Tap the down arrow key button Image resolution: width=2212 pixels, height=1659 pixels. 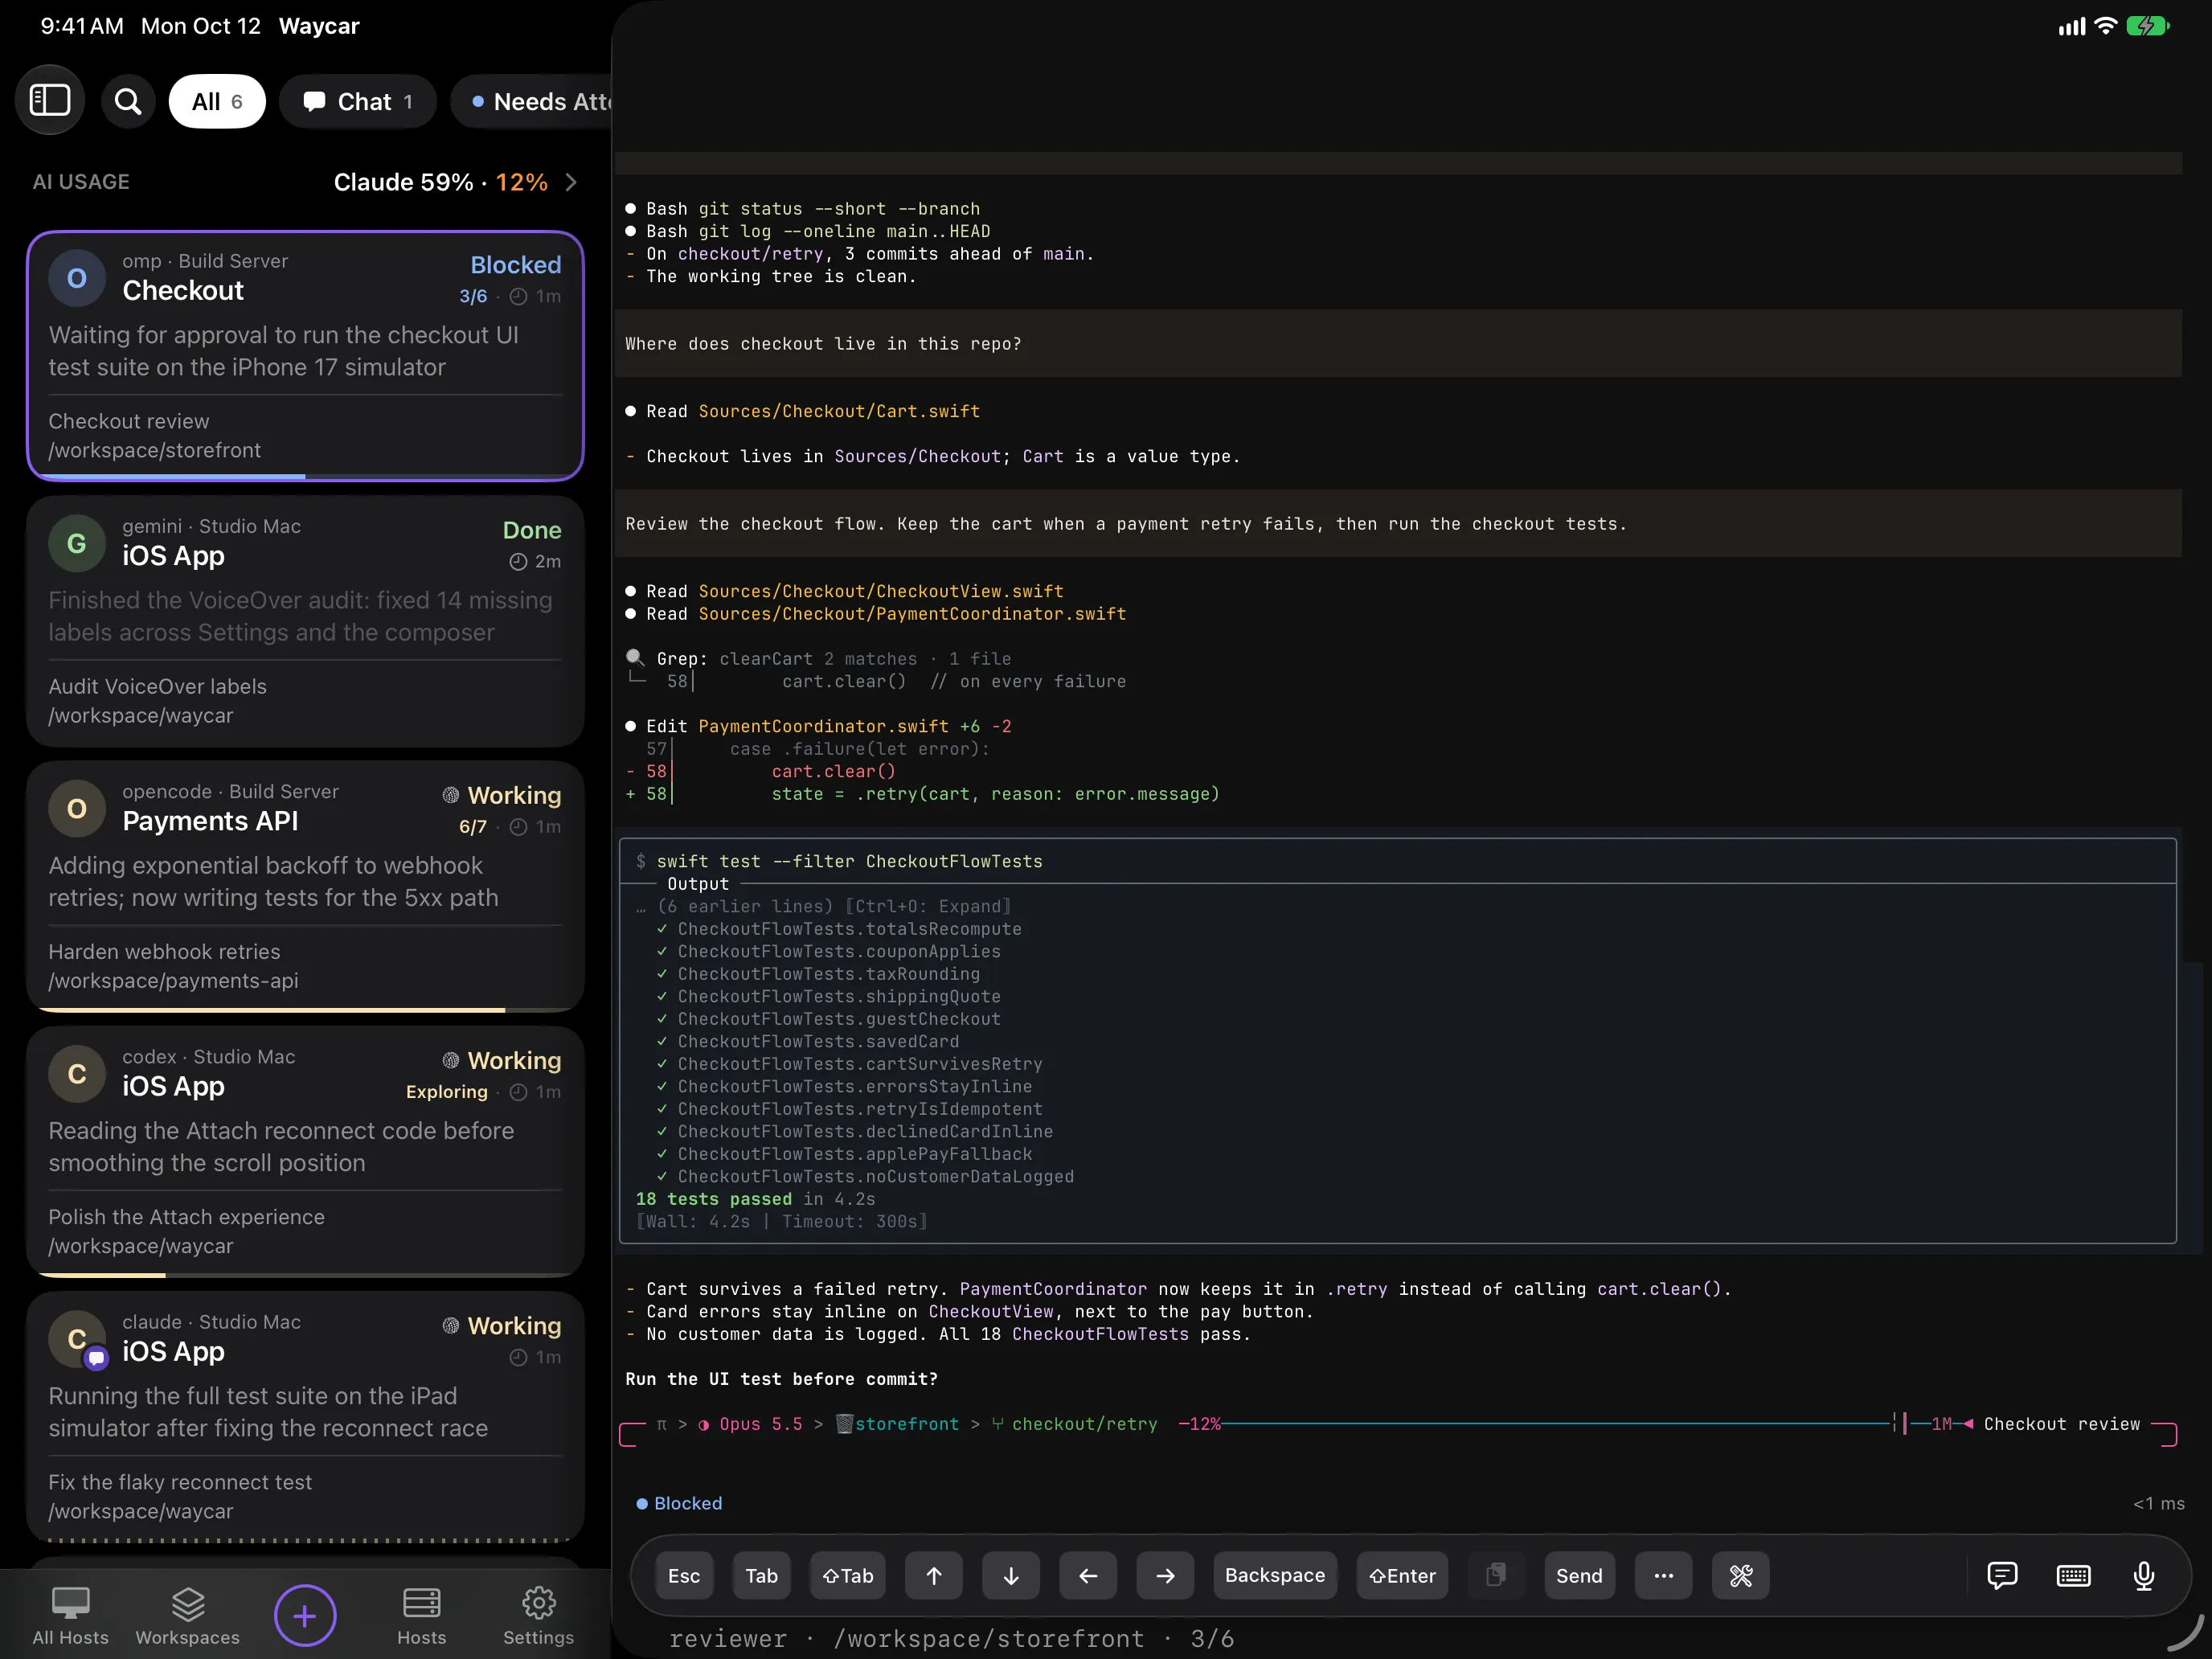1011,1575
